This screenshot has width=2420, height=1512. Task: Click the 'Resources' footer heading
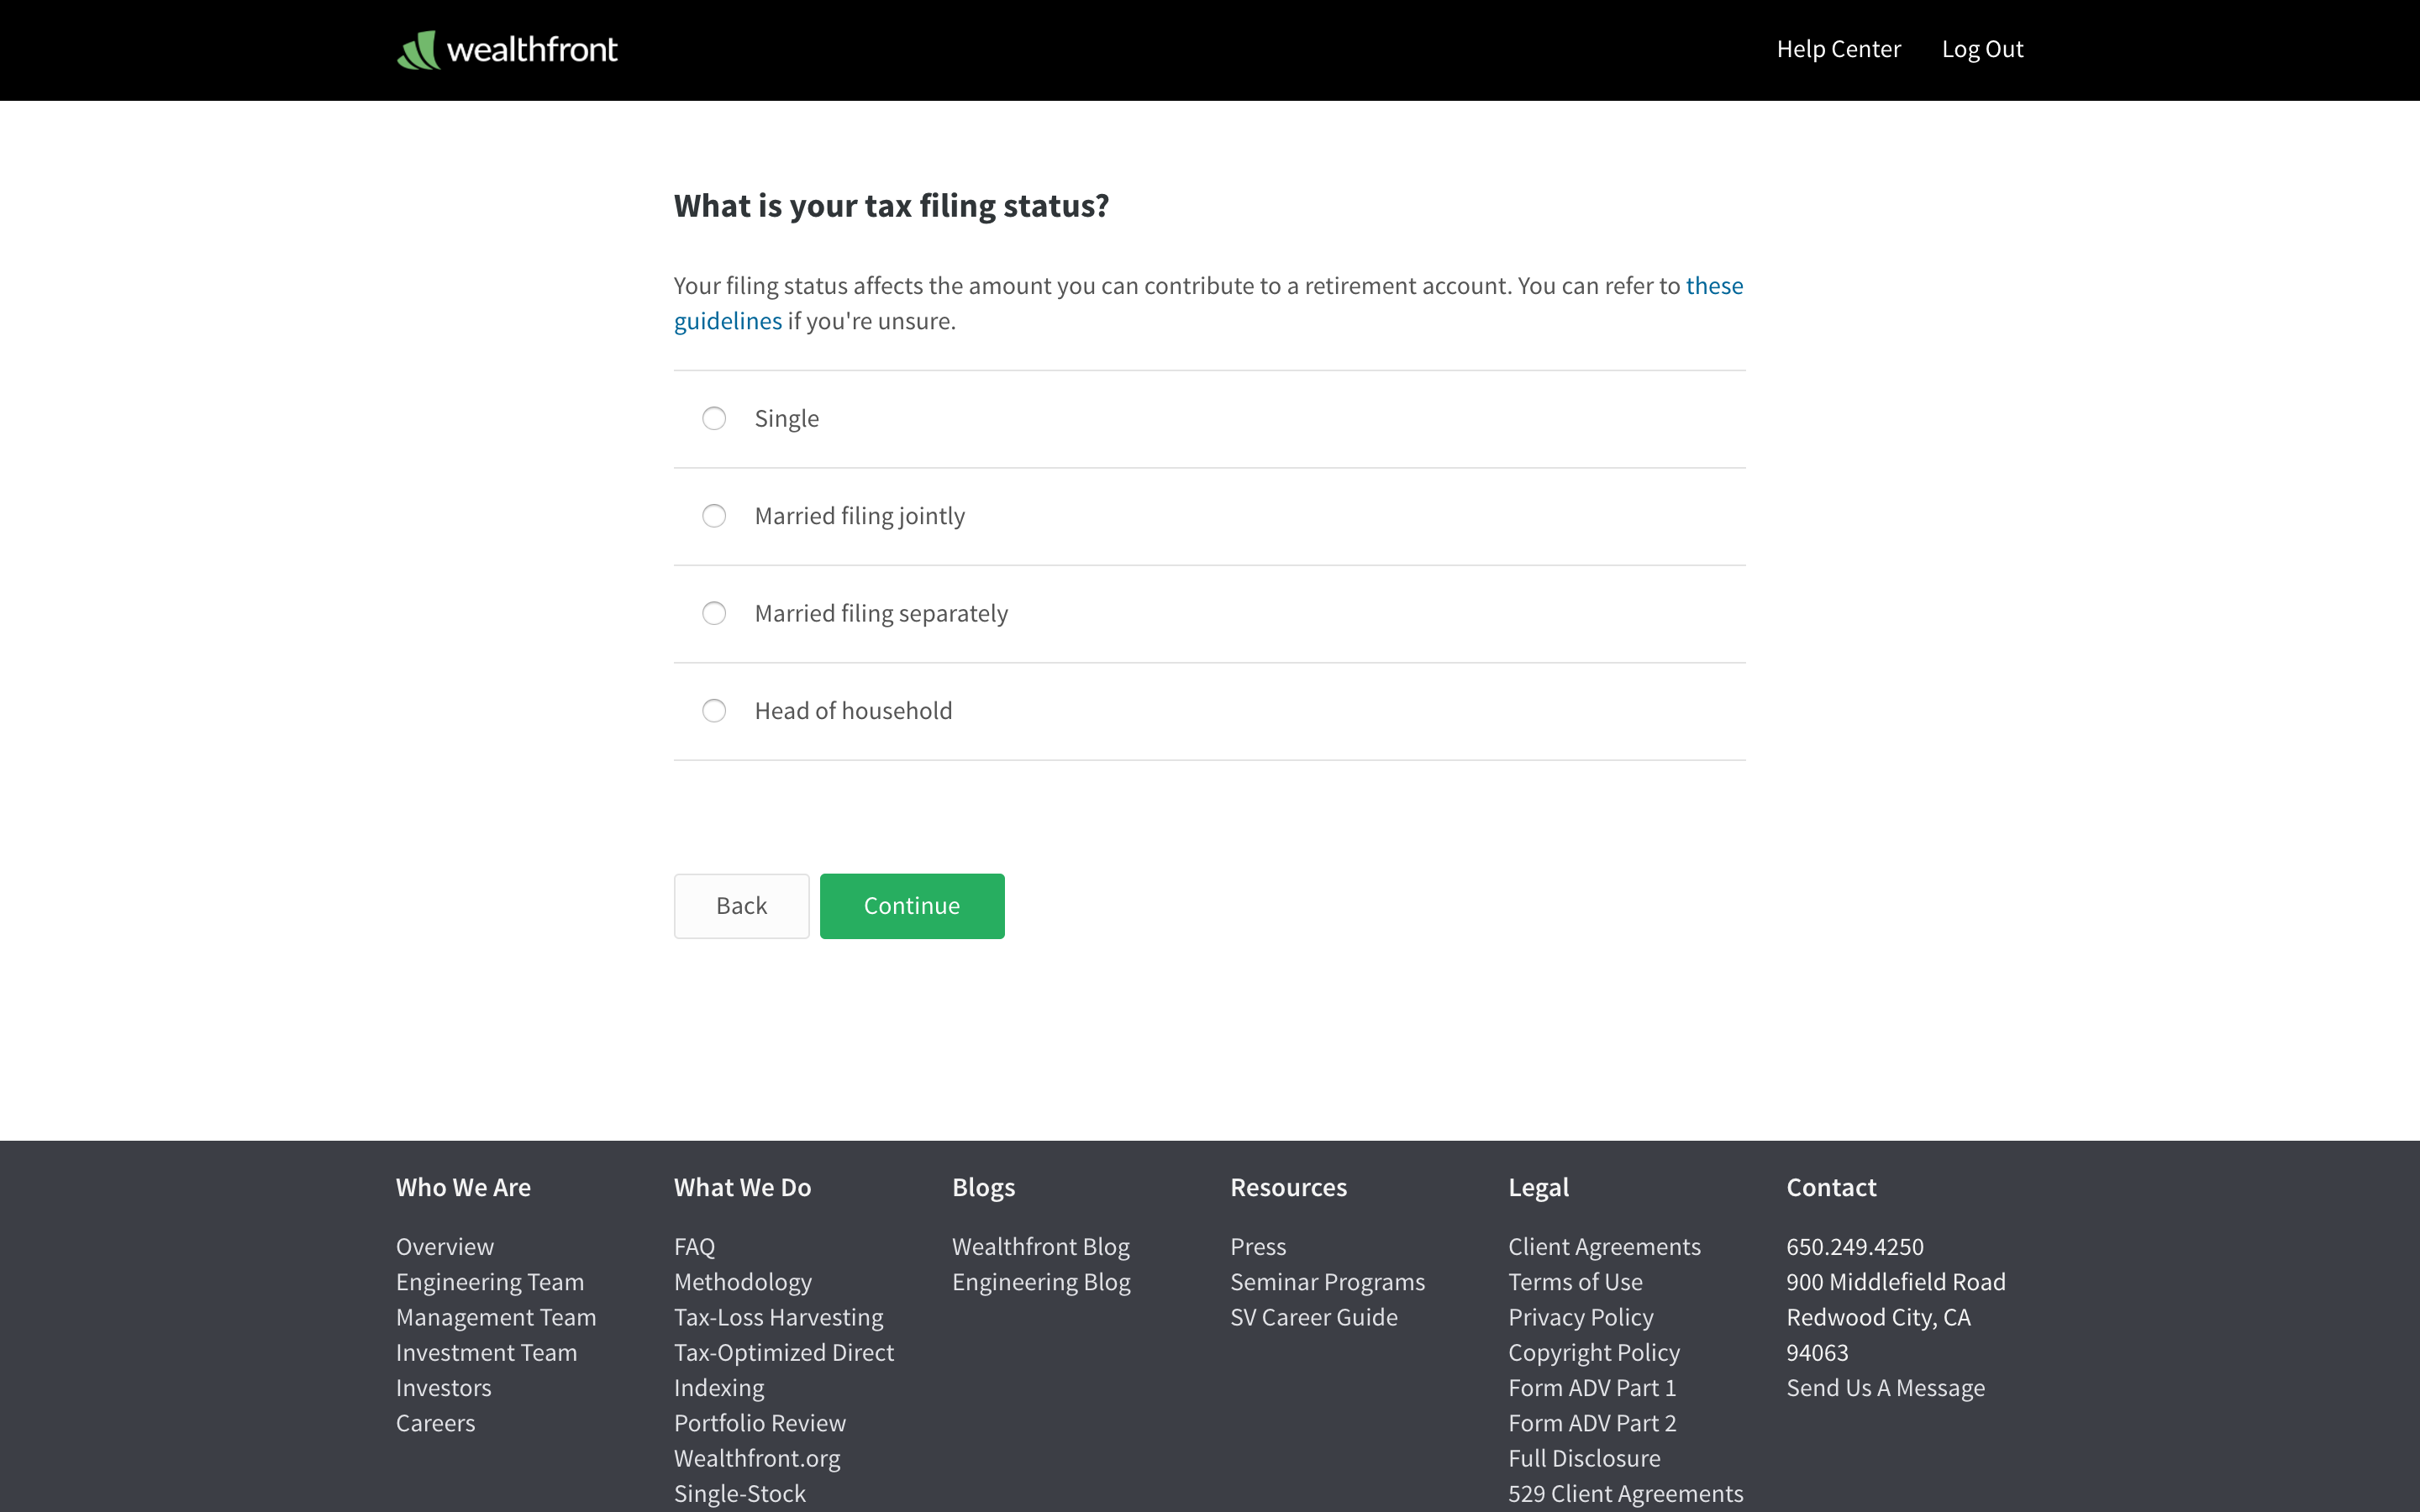coord(1288,1187)
